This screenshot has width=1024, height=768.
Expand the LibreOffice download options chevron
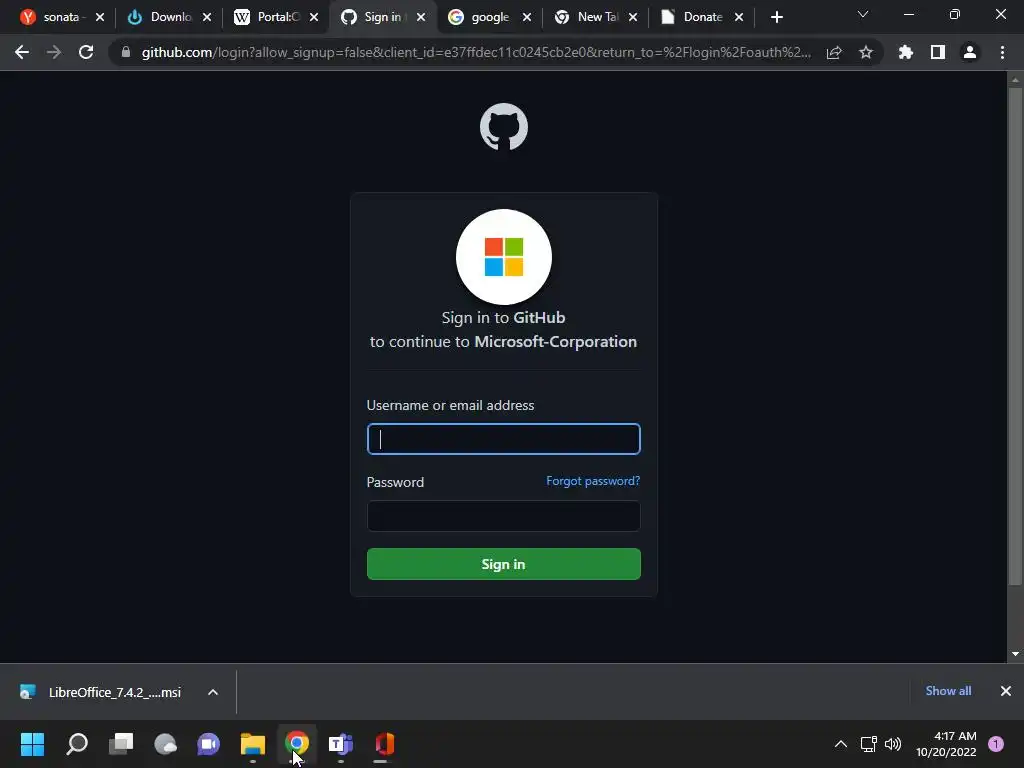coord(213,692)
